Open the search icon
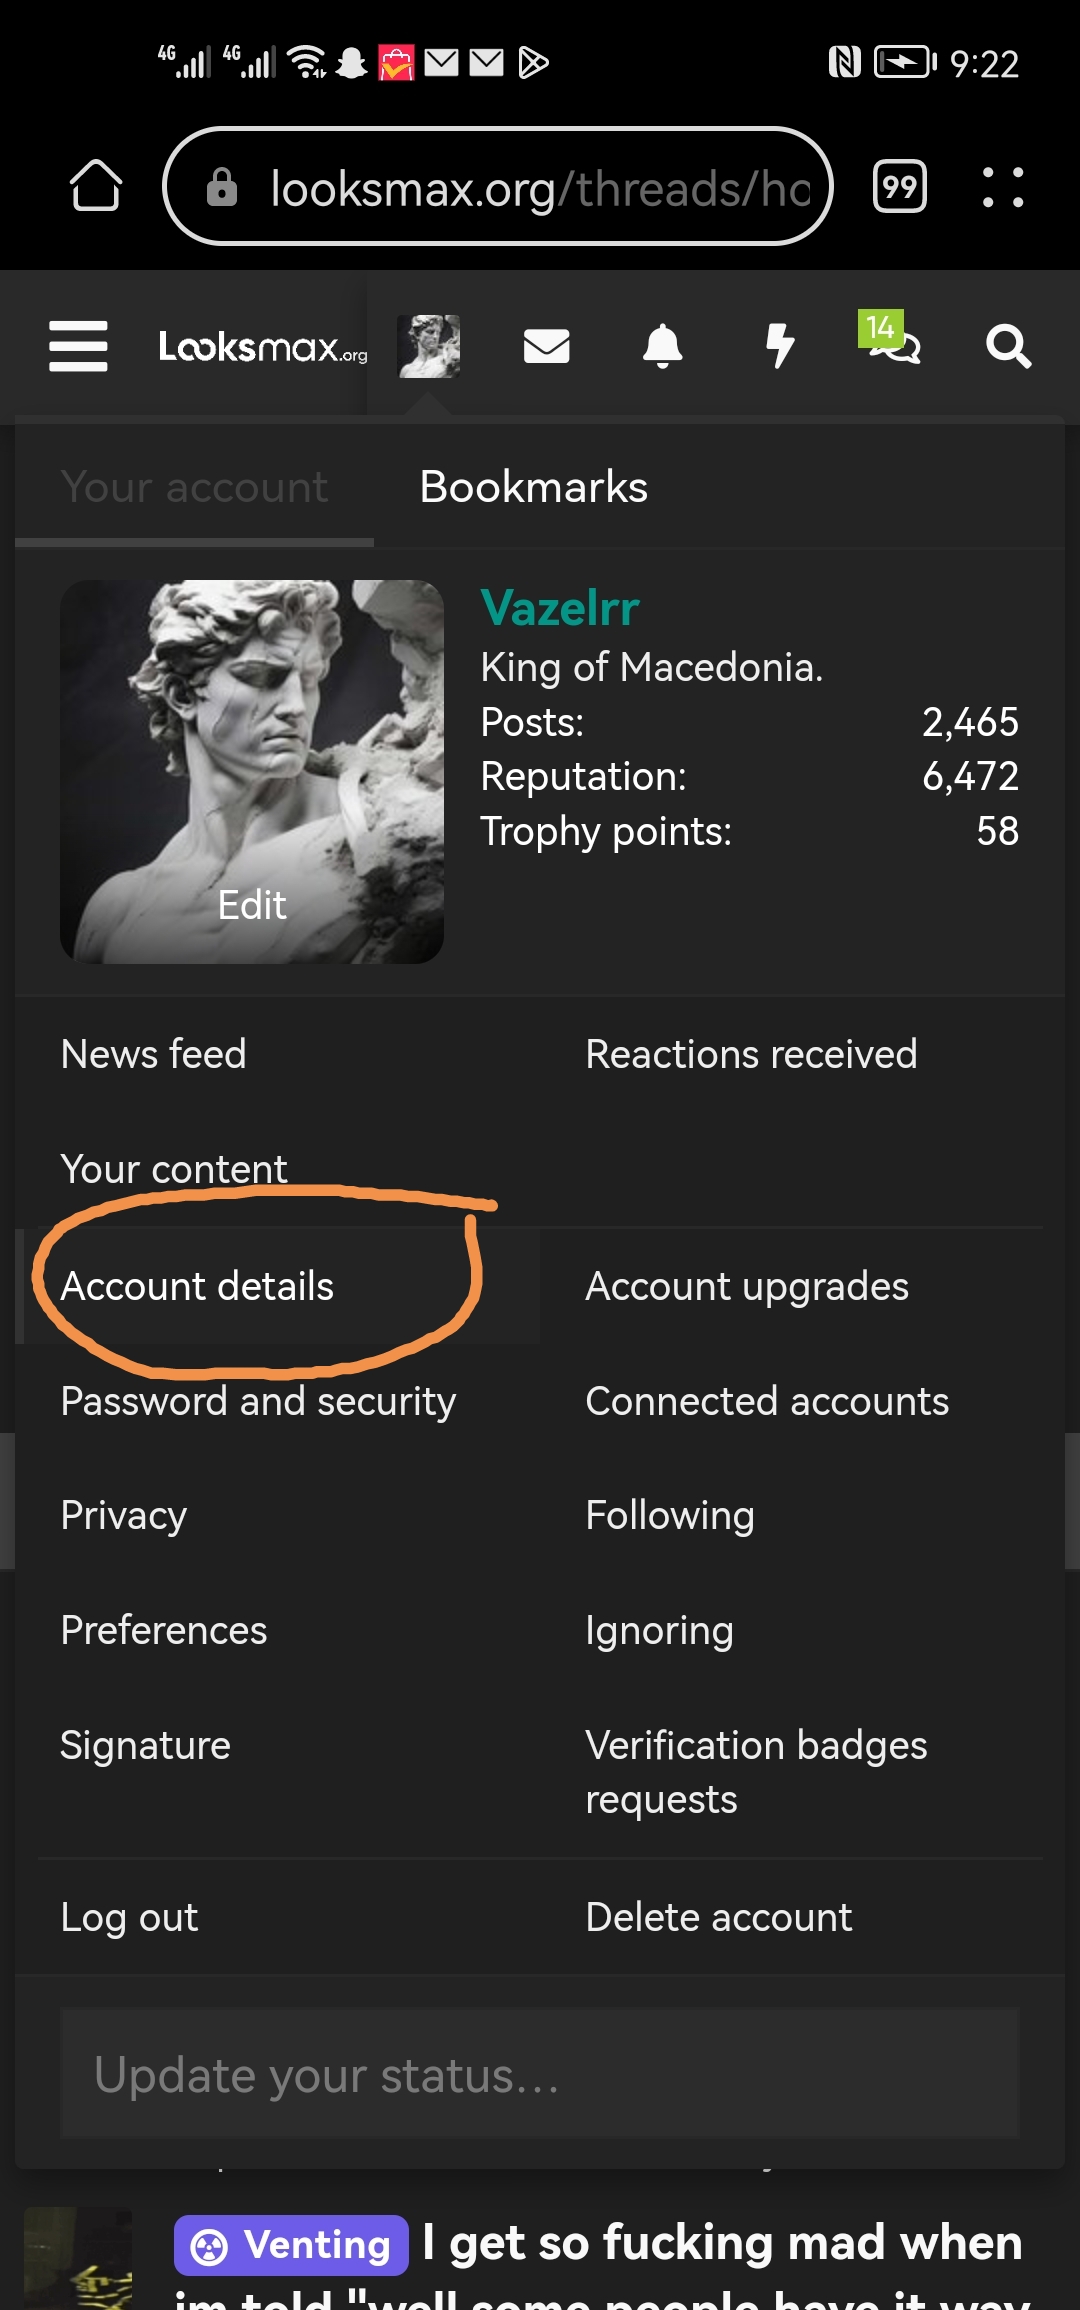The width and height of the screenshot is (1080, 2310). point(1009,347)
